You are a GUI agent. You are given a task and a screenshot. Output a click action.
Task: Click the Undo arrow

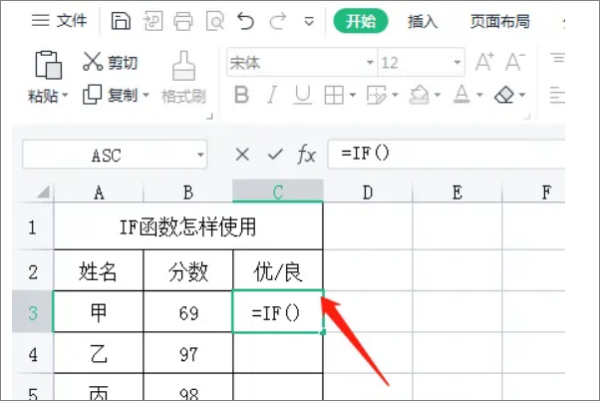(245, 21)
